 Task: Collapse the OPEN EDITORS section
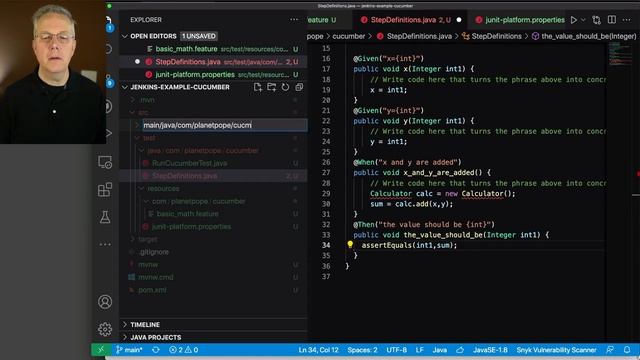pos(125,36)
